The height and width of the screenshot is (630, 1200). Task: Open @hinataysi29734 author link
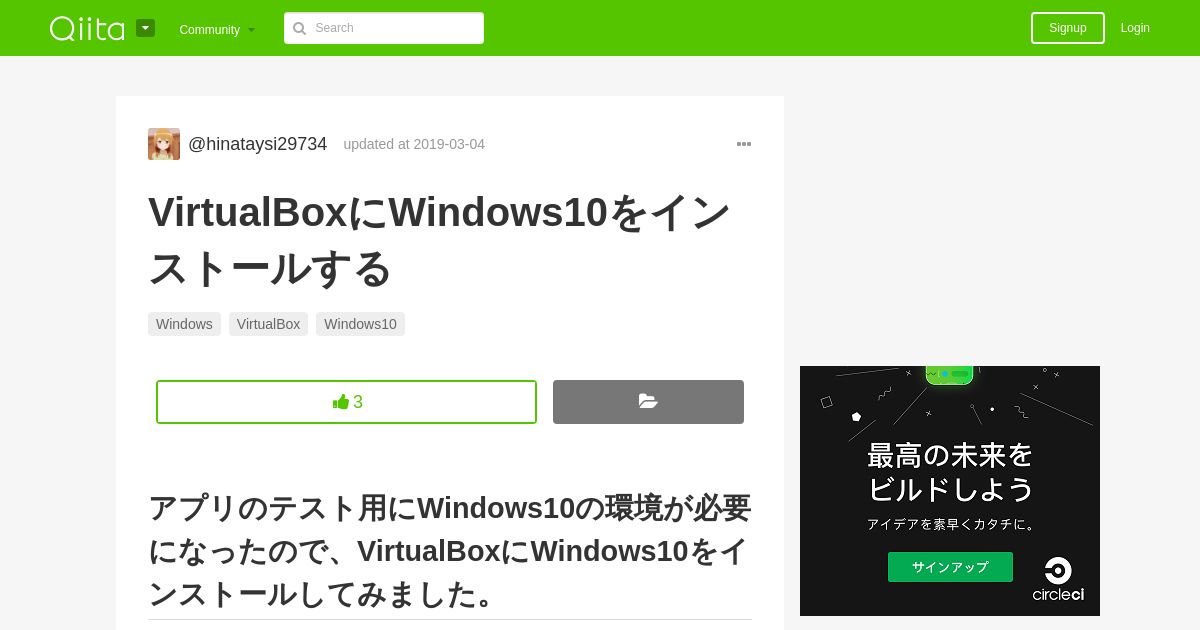pos(258,144)
